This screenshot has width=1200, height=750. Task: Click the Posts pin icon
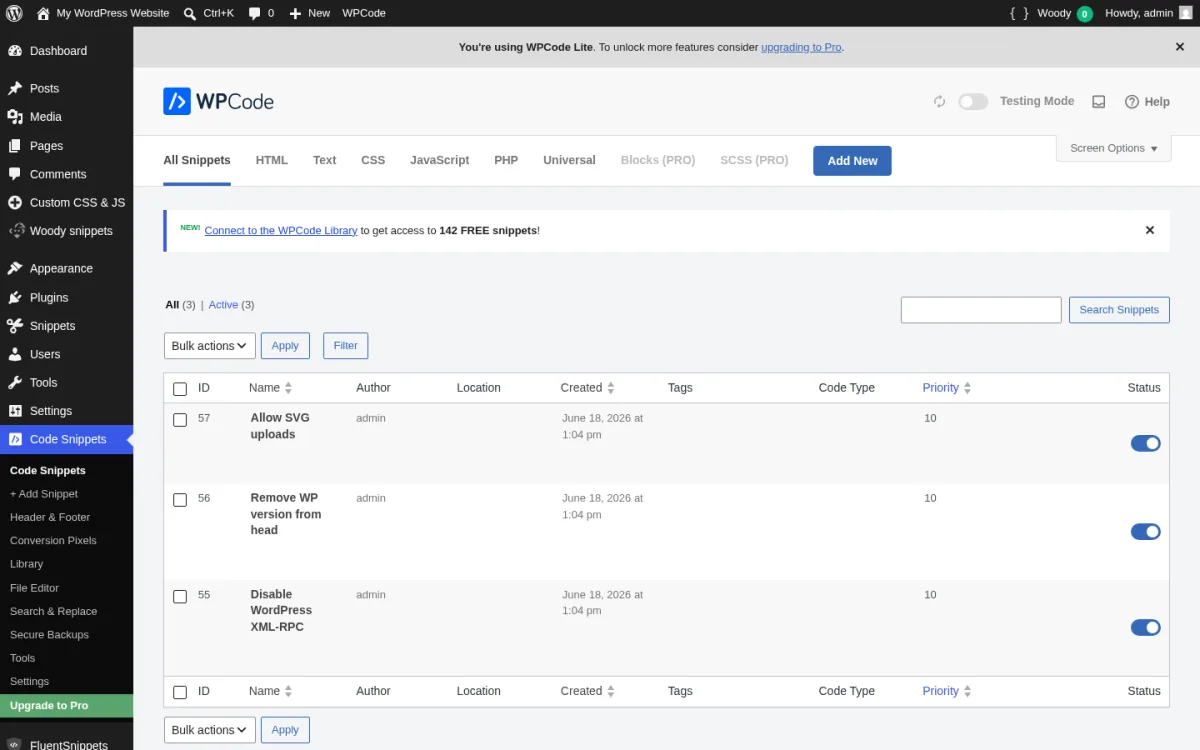15,88
